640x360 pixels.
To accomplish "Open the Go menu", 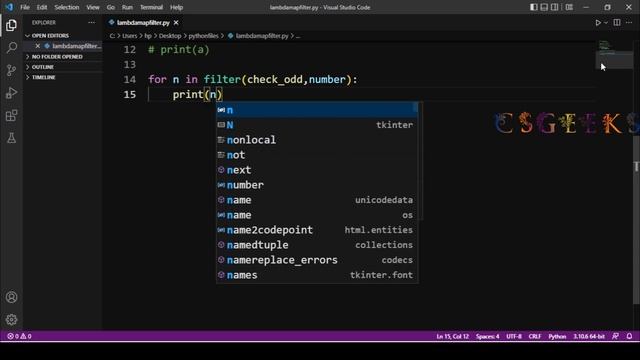I will (x=111, y=7).
